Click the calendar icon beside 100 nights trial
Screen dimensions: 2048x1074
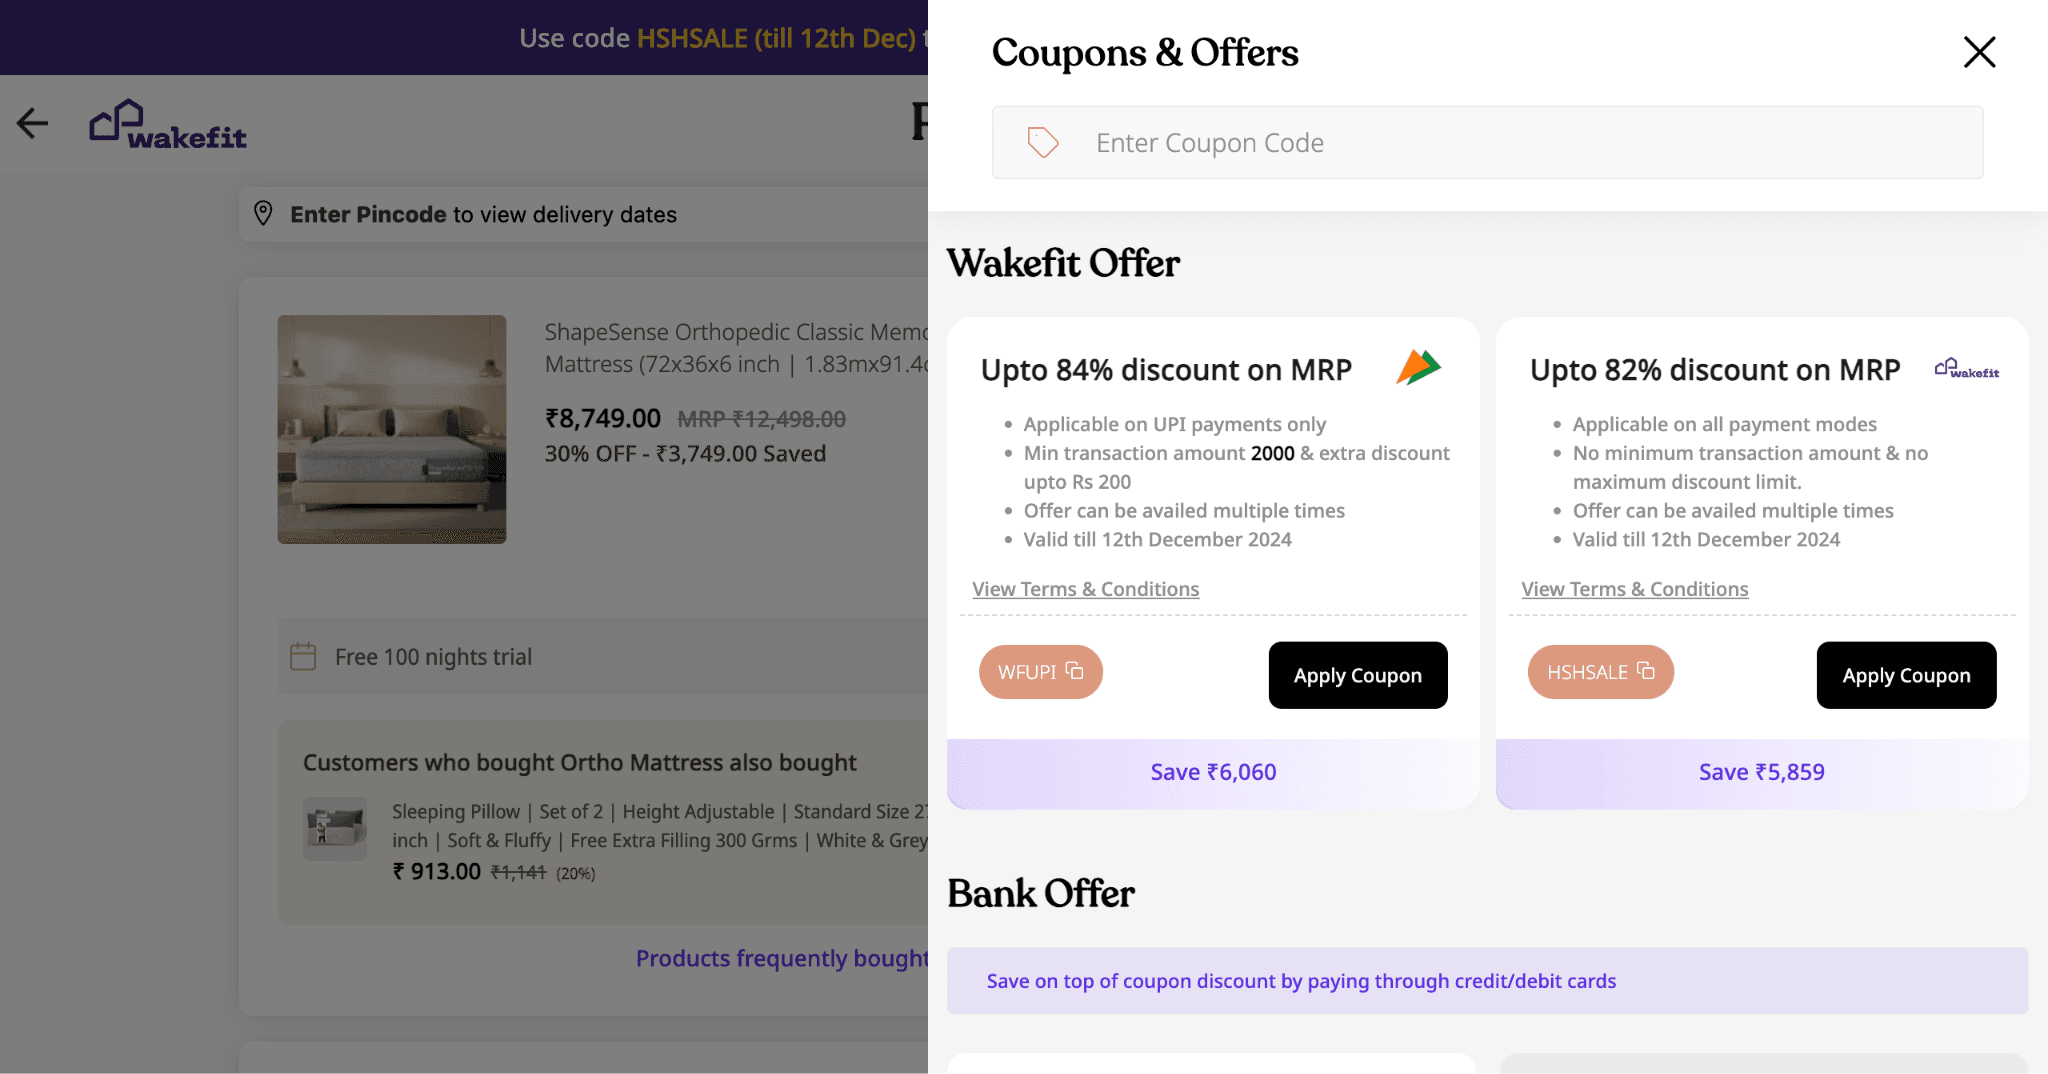click(303, 656)
